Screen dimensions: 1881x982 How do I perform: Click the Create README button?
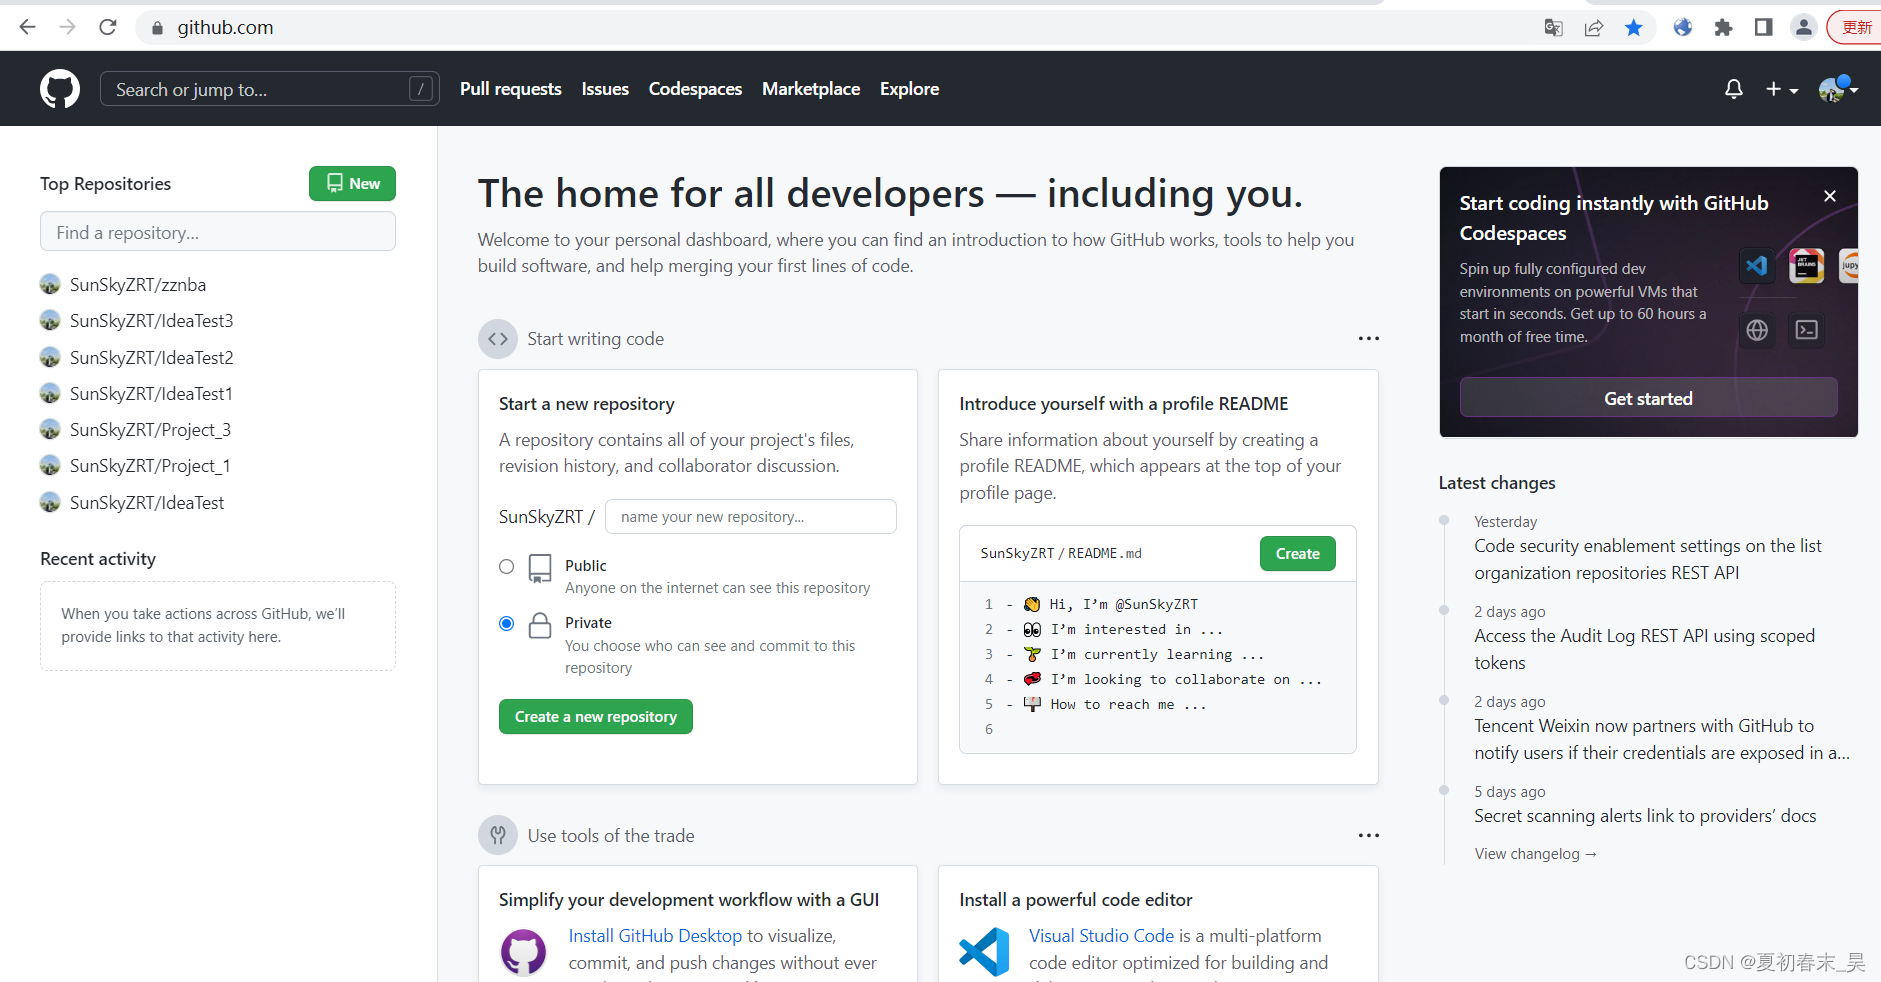tap(1297, 554)
